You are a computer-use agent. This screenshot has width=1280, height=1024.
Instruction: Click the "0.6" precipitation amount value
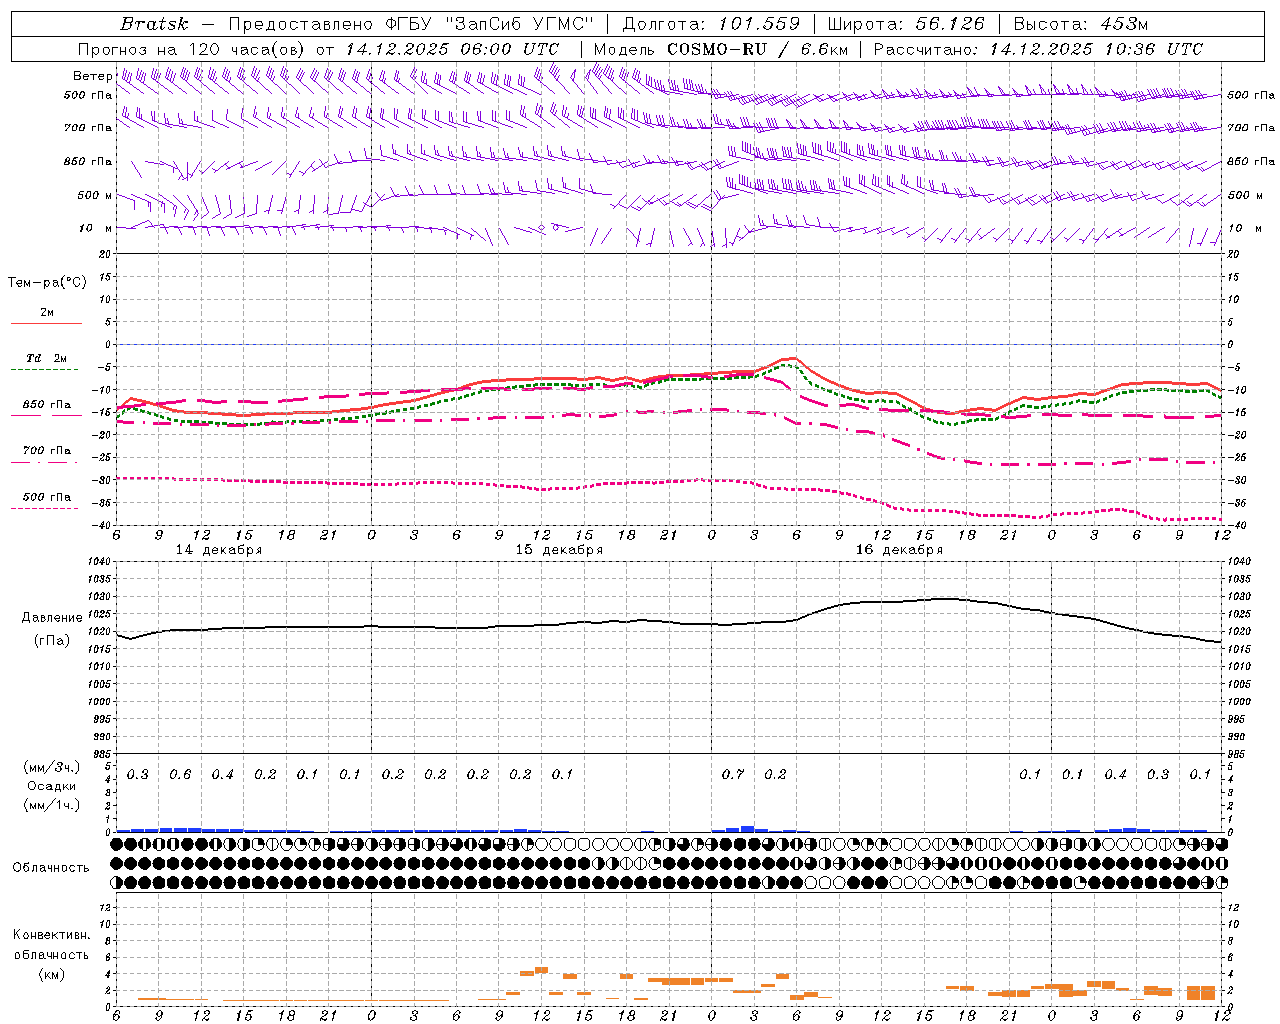pos(180,774)
